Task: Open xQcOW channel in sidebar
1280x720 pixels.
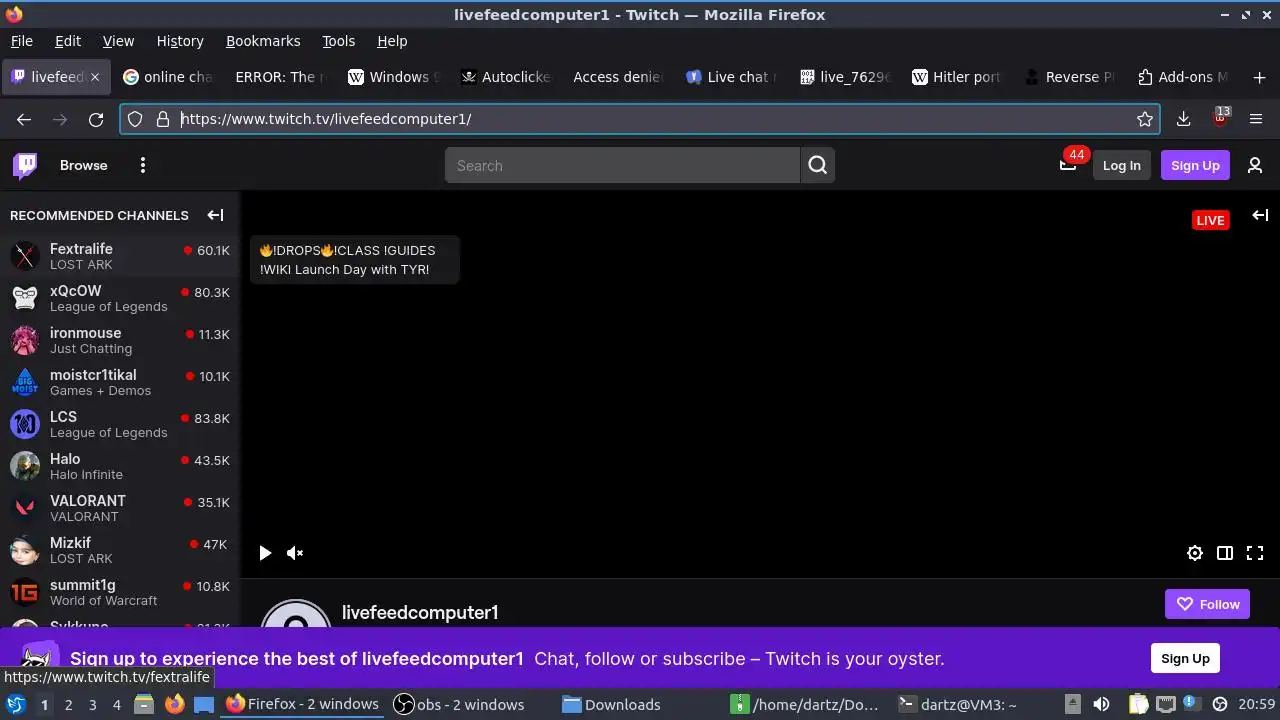Action: point(120,298)
